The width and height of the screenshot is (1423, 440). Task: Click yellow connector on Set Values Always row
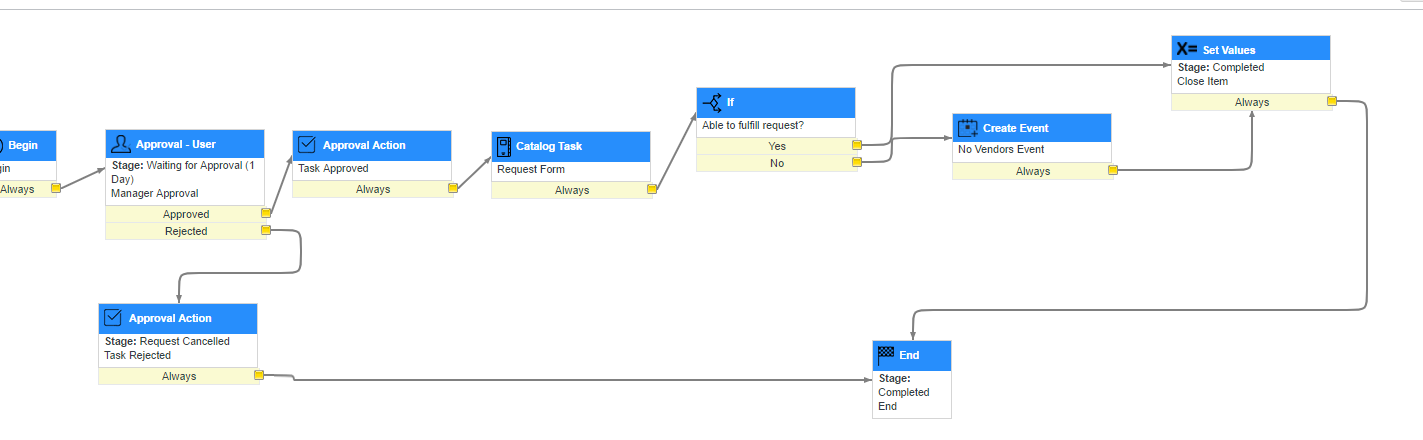click(x=1332, y=101)
